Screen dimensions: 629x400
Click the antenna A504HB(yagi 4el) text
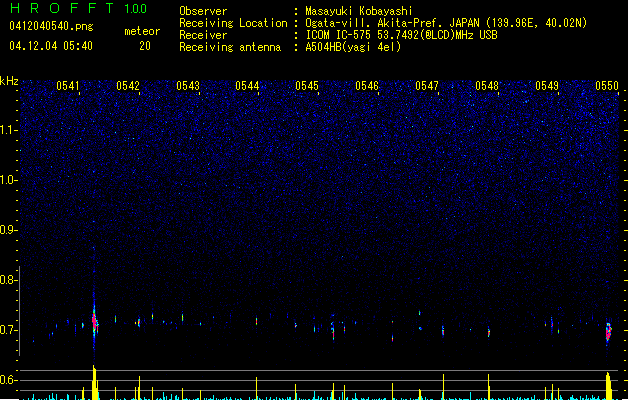pyautogui.click(x=353, y=47)
